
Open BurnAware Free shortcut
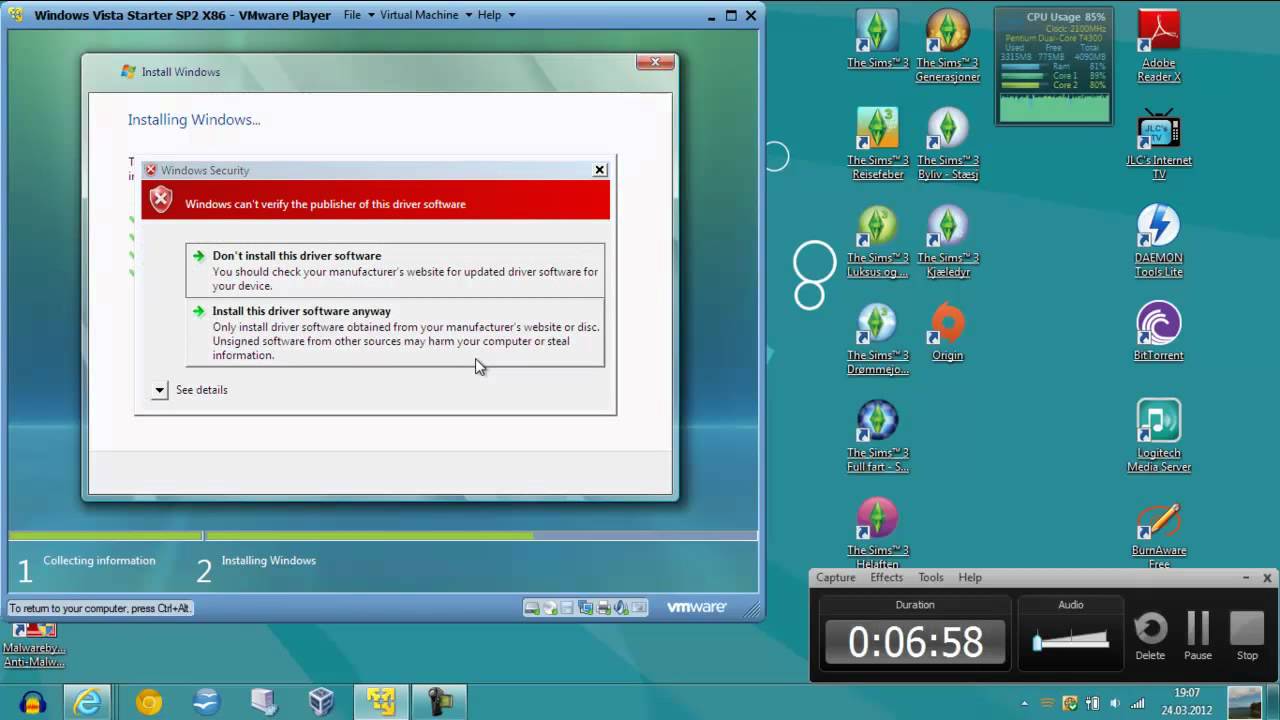[1159, 533]
